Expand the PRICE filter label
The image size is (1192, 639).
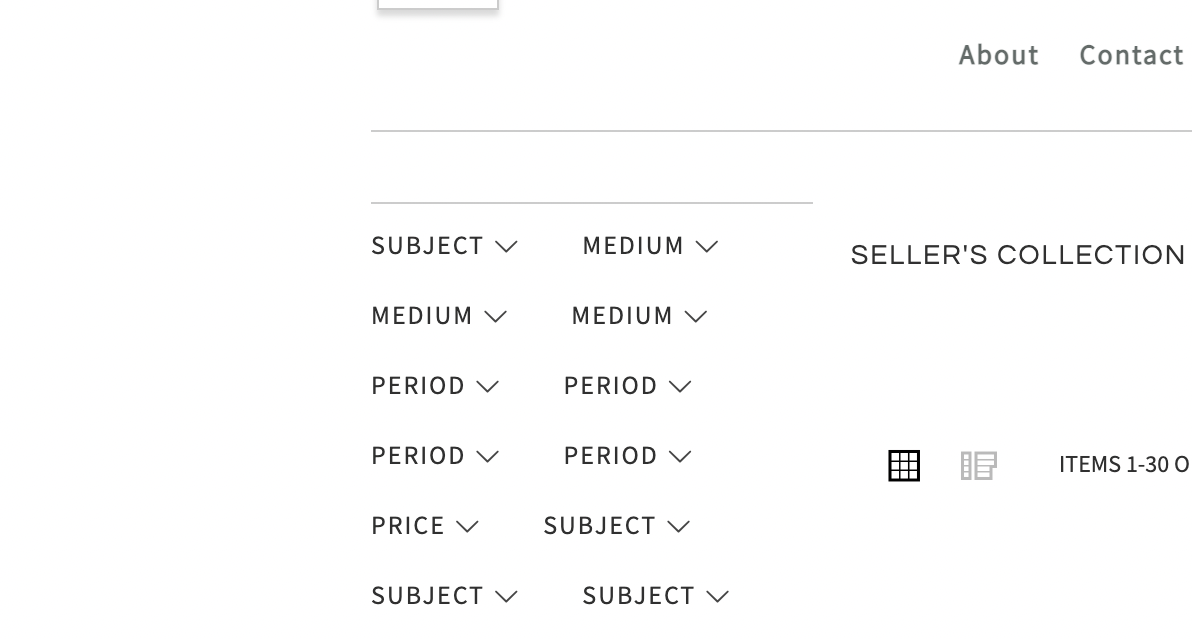pyautogui.click(x=408, y=526)
